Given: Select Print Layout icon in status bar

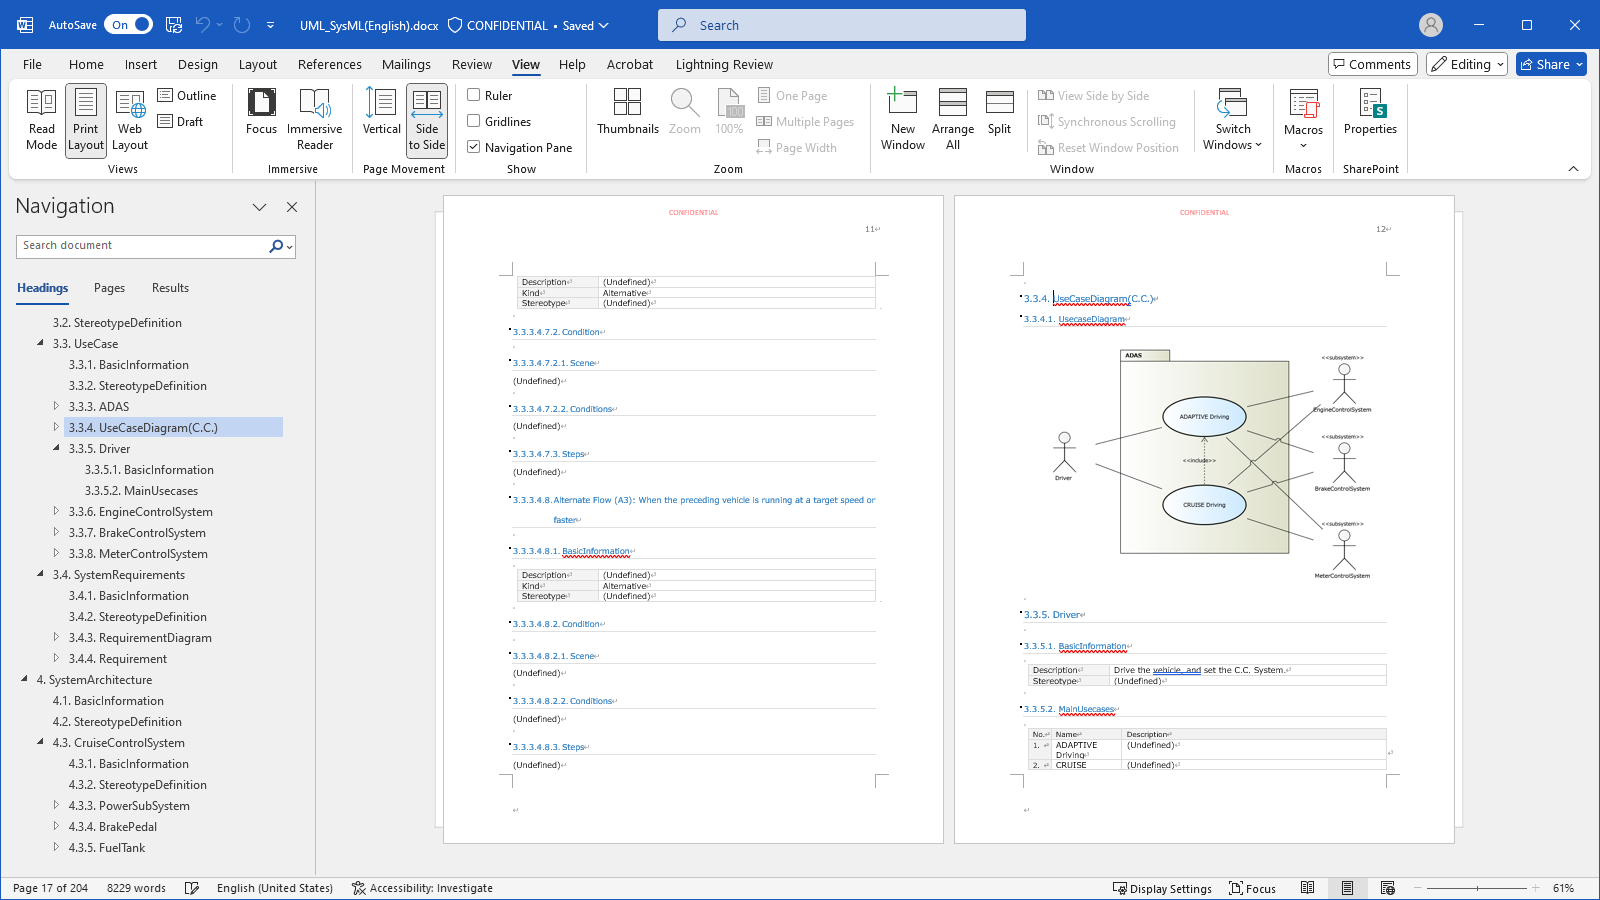Looking at the screenshot, I should 1347,888.
